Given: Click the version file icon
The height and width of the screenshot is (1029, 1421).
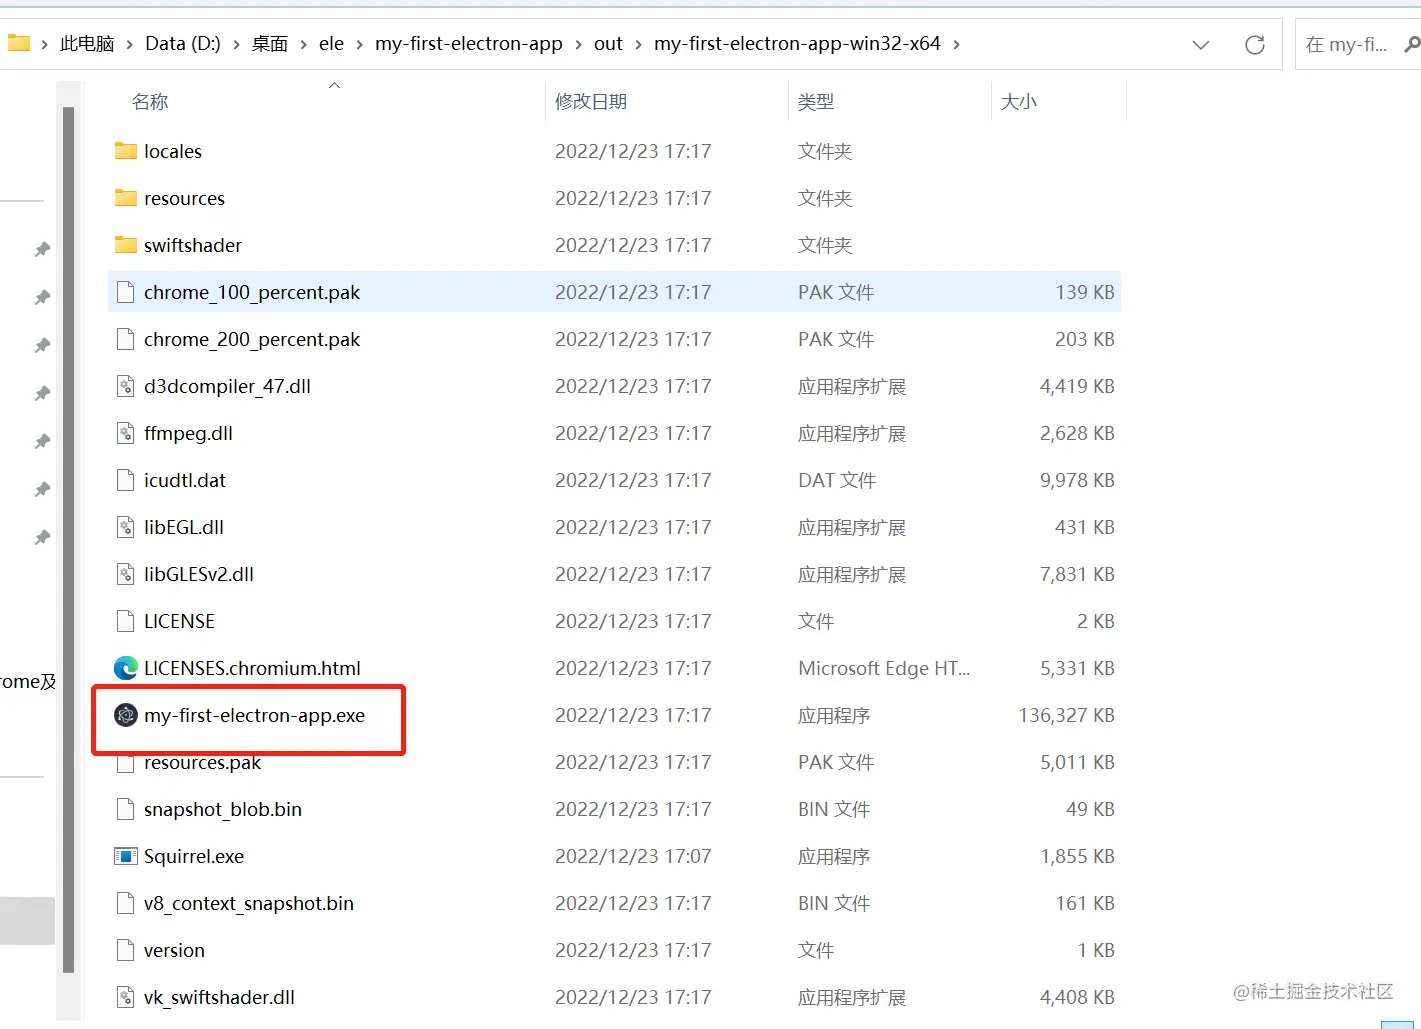Looking at the screenshot, I should (125, 950).
